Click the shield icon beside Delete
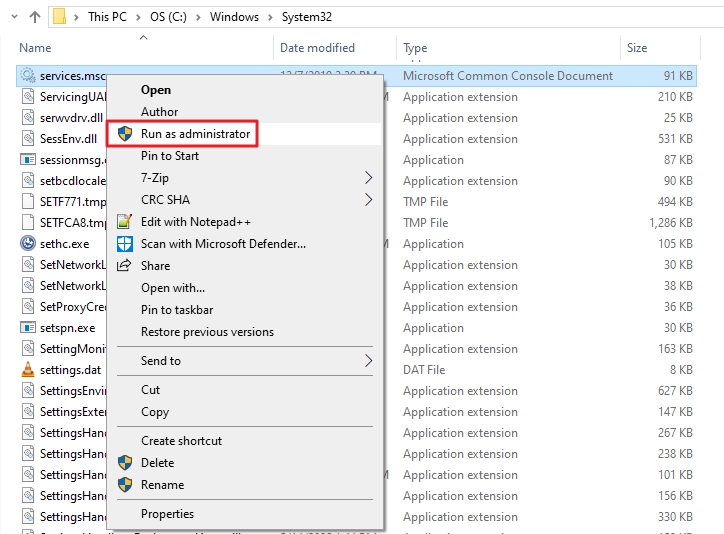Viewport: 724px width, 534px height. [x=125, y=462]
